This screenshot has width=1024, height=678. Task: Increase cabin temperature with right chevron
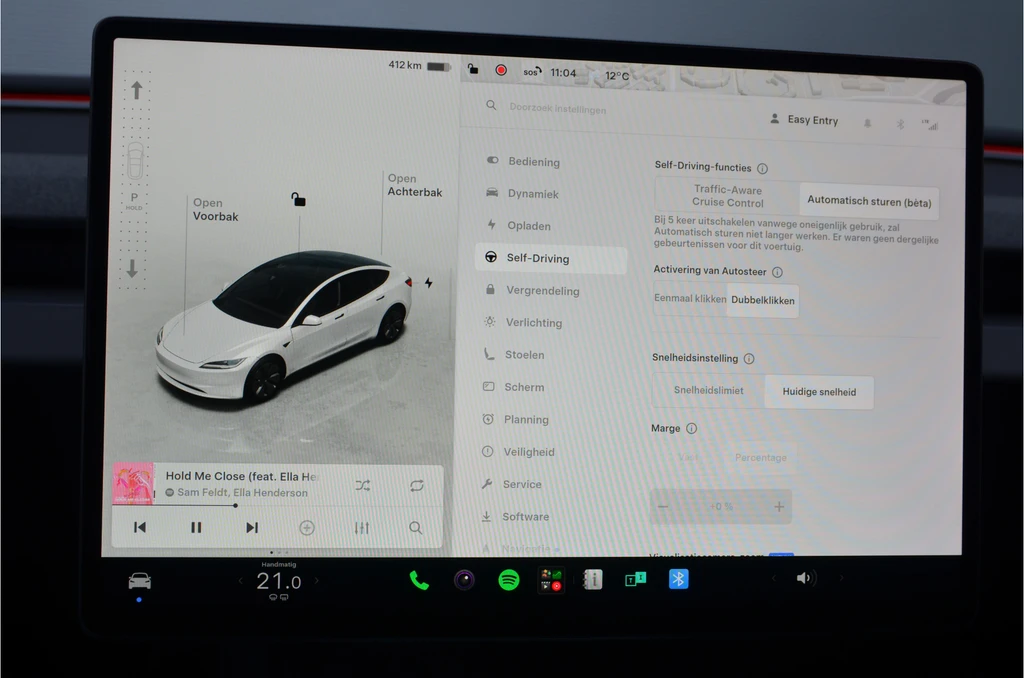tap(317, 580)
